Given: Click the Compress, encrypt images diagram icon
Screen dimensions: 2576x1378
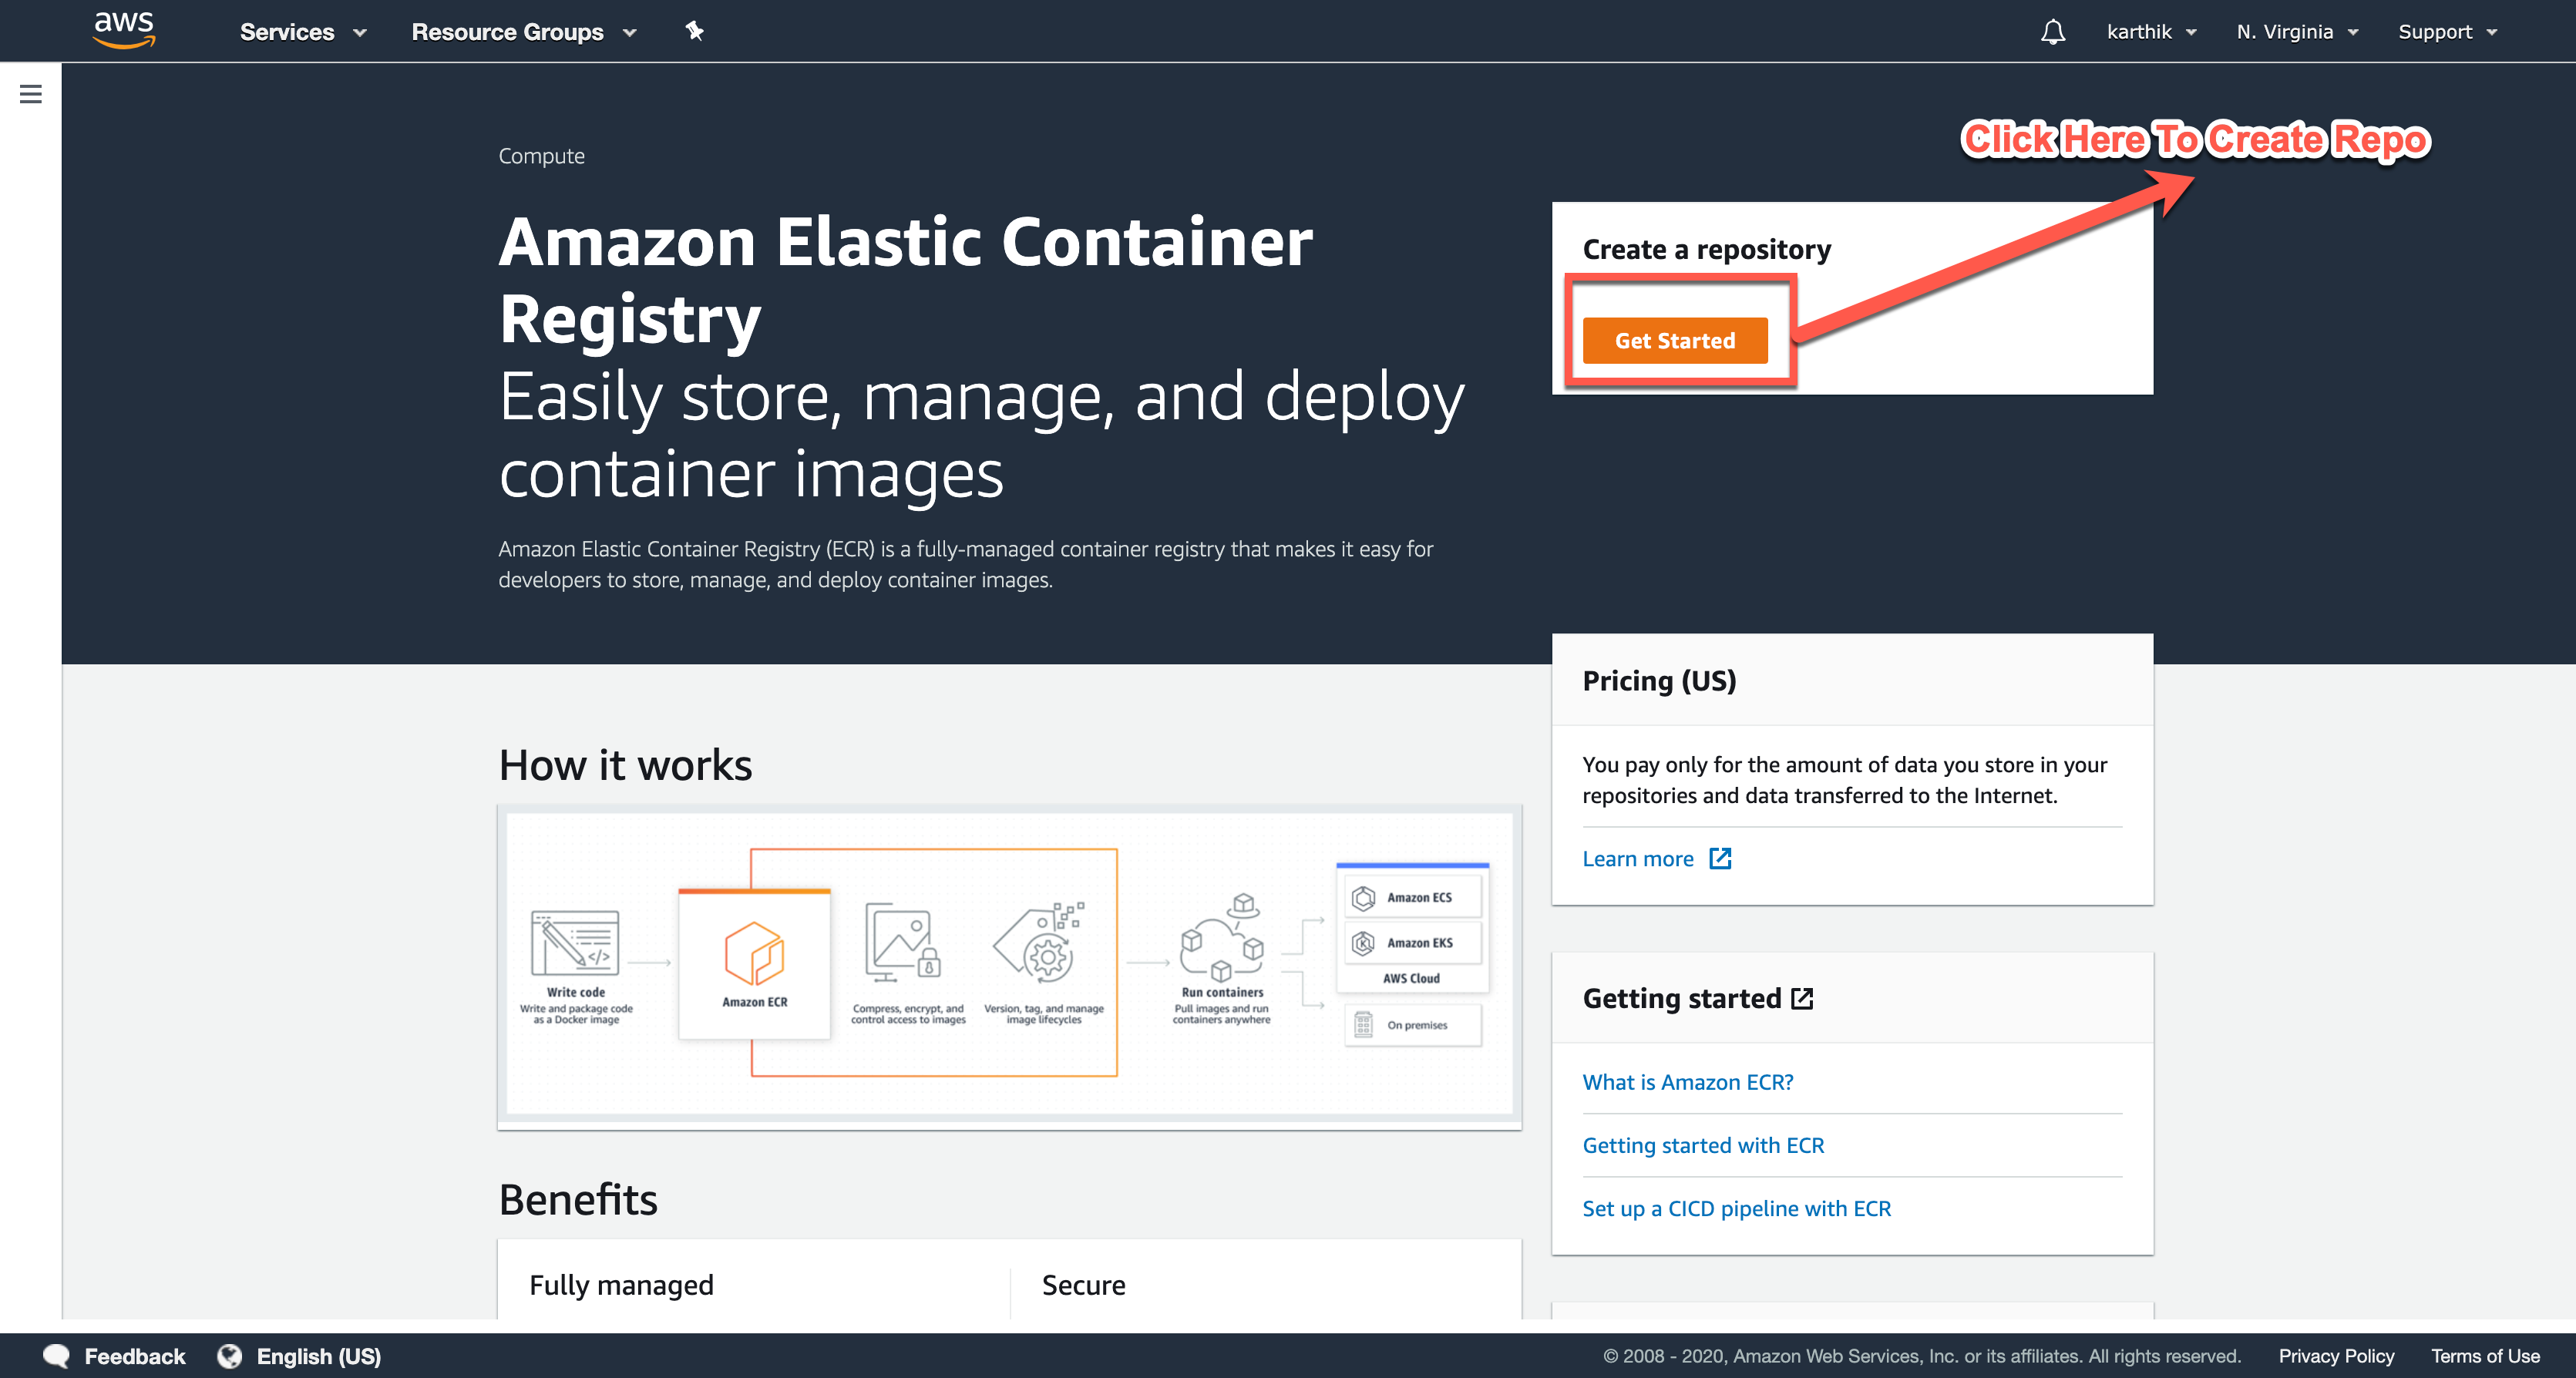Looking at the screenshot, I should [x=903, y=942].
